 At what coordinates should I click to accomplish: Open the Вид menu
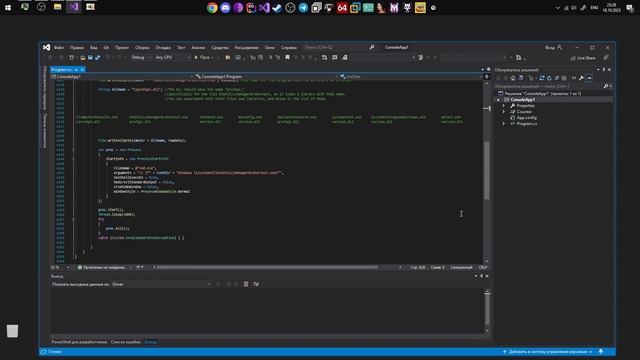point(93,48)
